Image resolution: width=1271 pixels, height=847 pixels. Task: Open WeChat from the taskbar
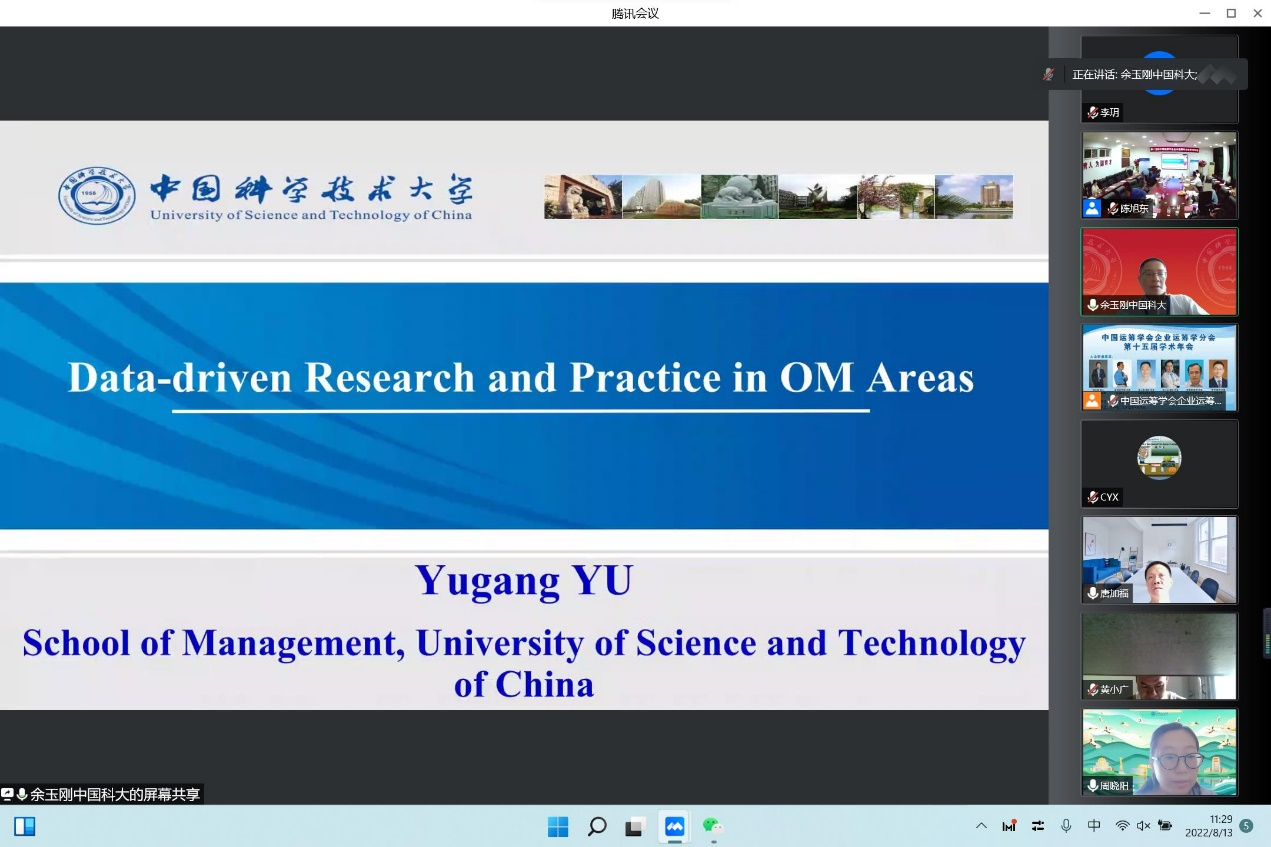pos(712,826)
